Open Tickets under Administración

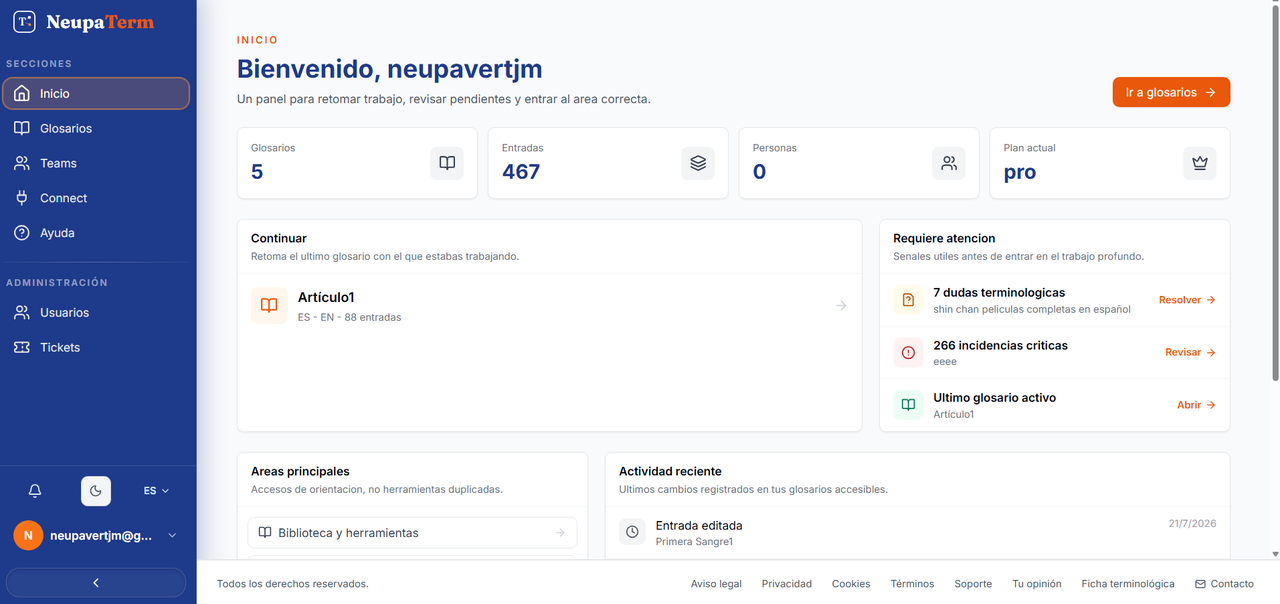click(96, 348)
